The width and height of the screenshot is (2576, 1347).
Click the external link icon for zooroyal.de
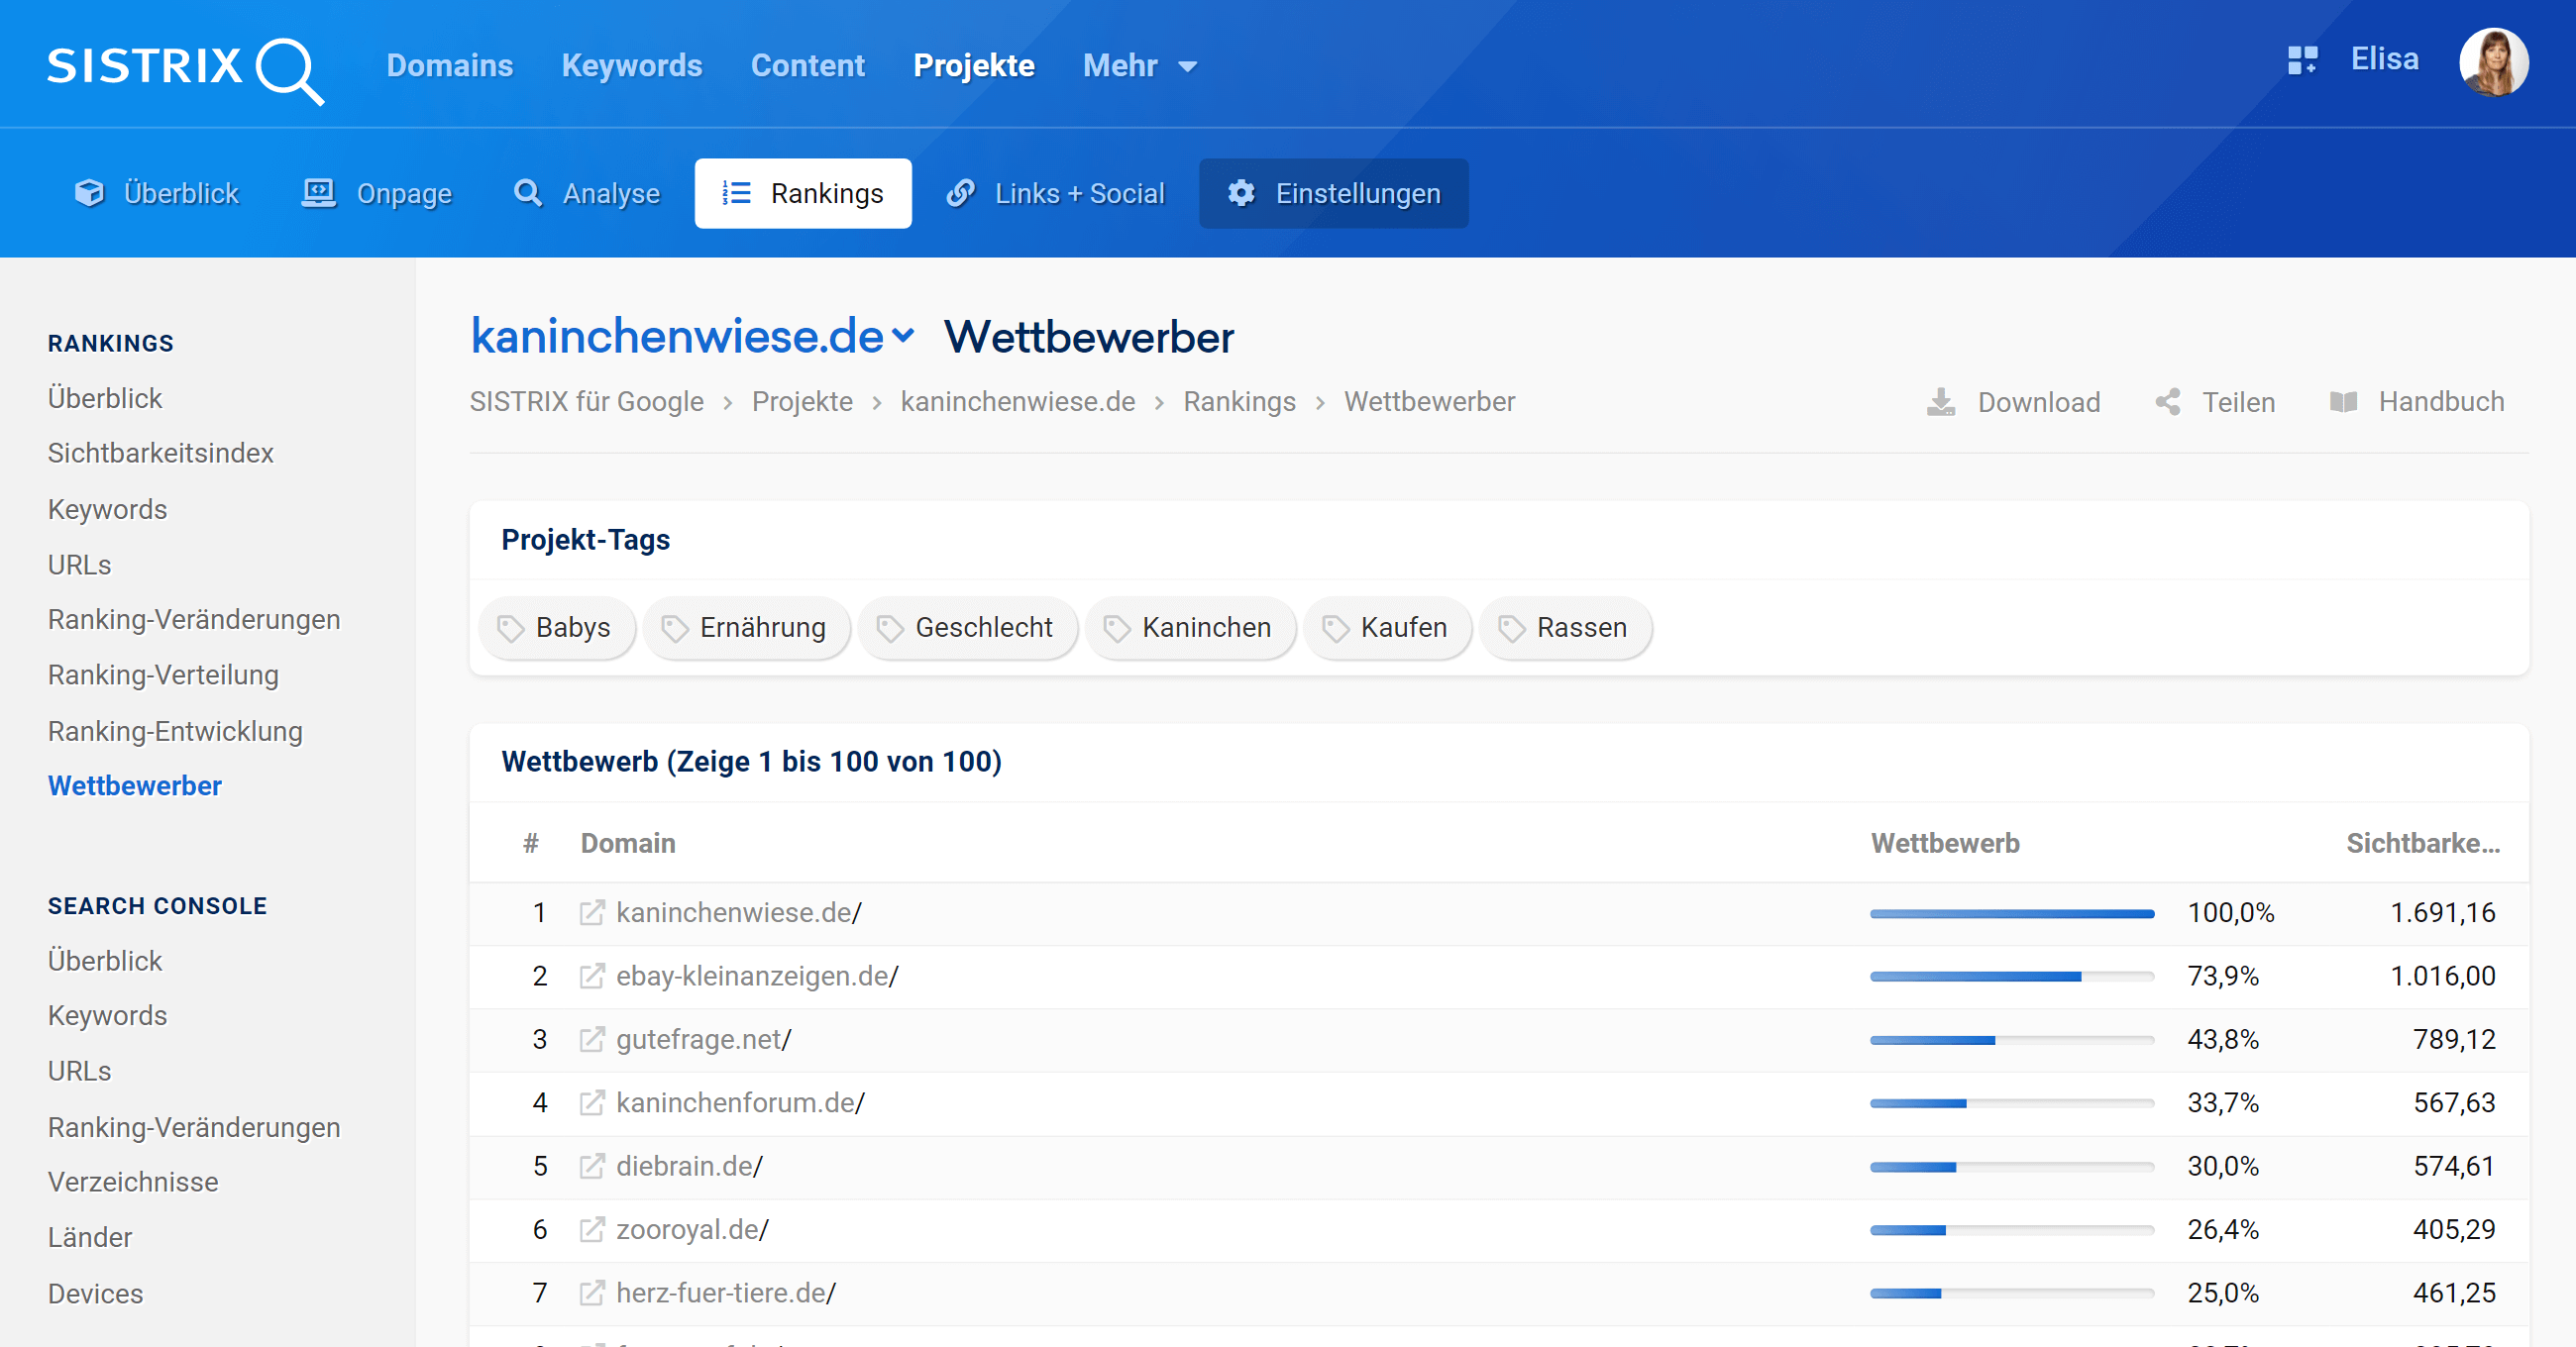tap(592, 1229)
